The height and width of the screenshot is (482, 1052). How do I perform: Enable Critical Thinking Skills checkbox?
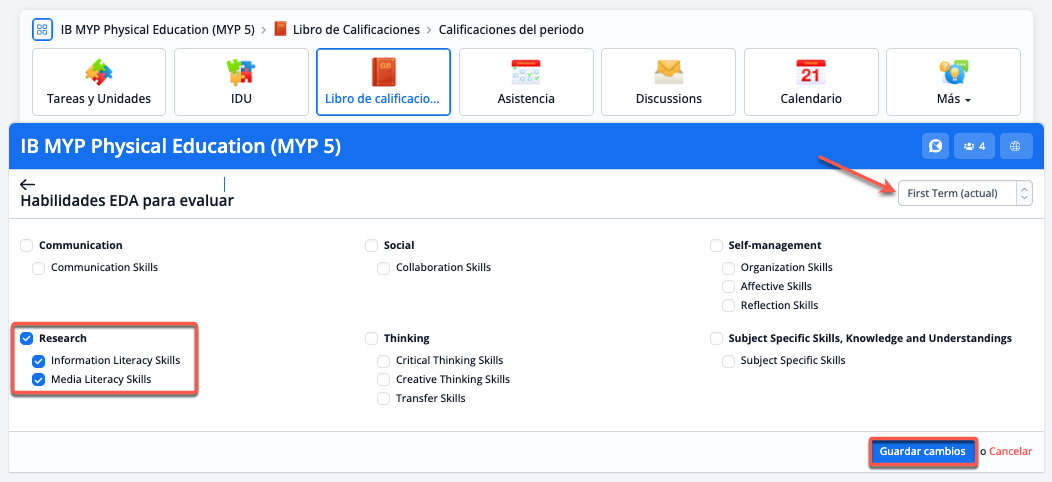tap(383, 360)
